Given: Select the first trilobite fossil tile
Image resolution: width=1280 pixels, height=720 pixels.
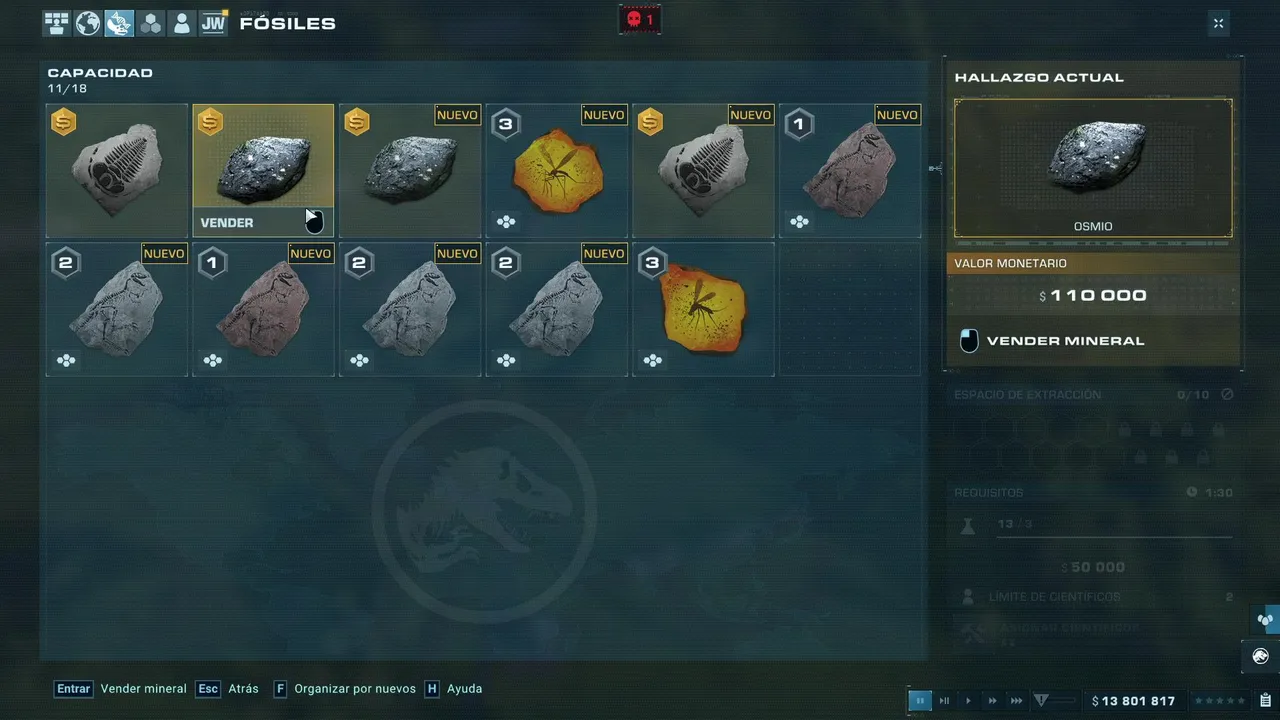Looking at the screenshot, I should (117, 170).
